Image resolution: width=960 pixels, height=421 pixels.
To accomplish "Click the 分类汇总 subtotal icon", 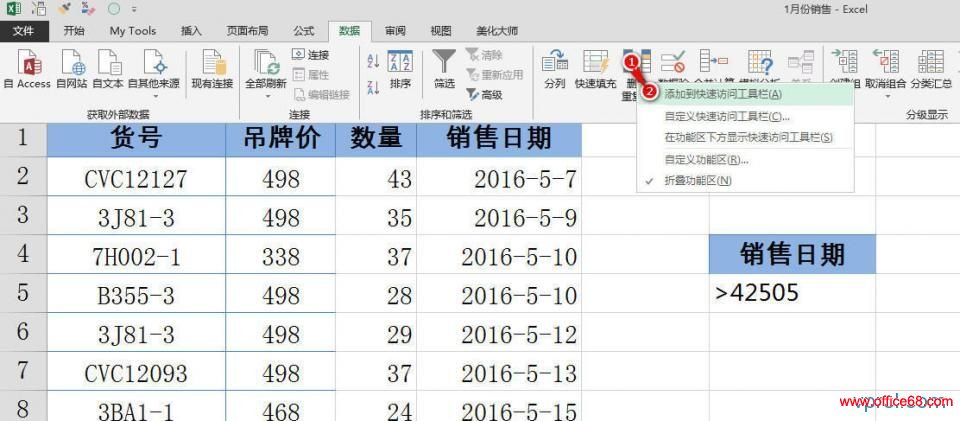I will (x=931, y=62).
